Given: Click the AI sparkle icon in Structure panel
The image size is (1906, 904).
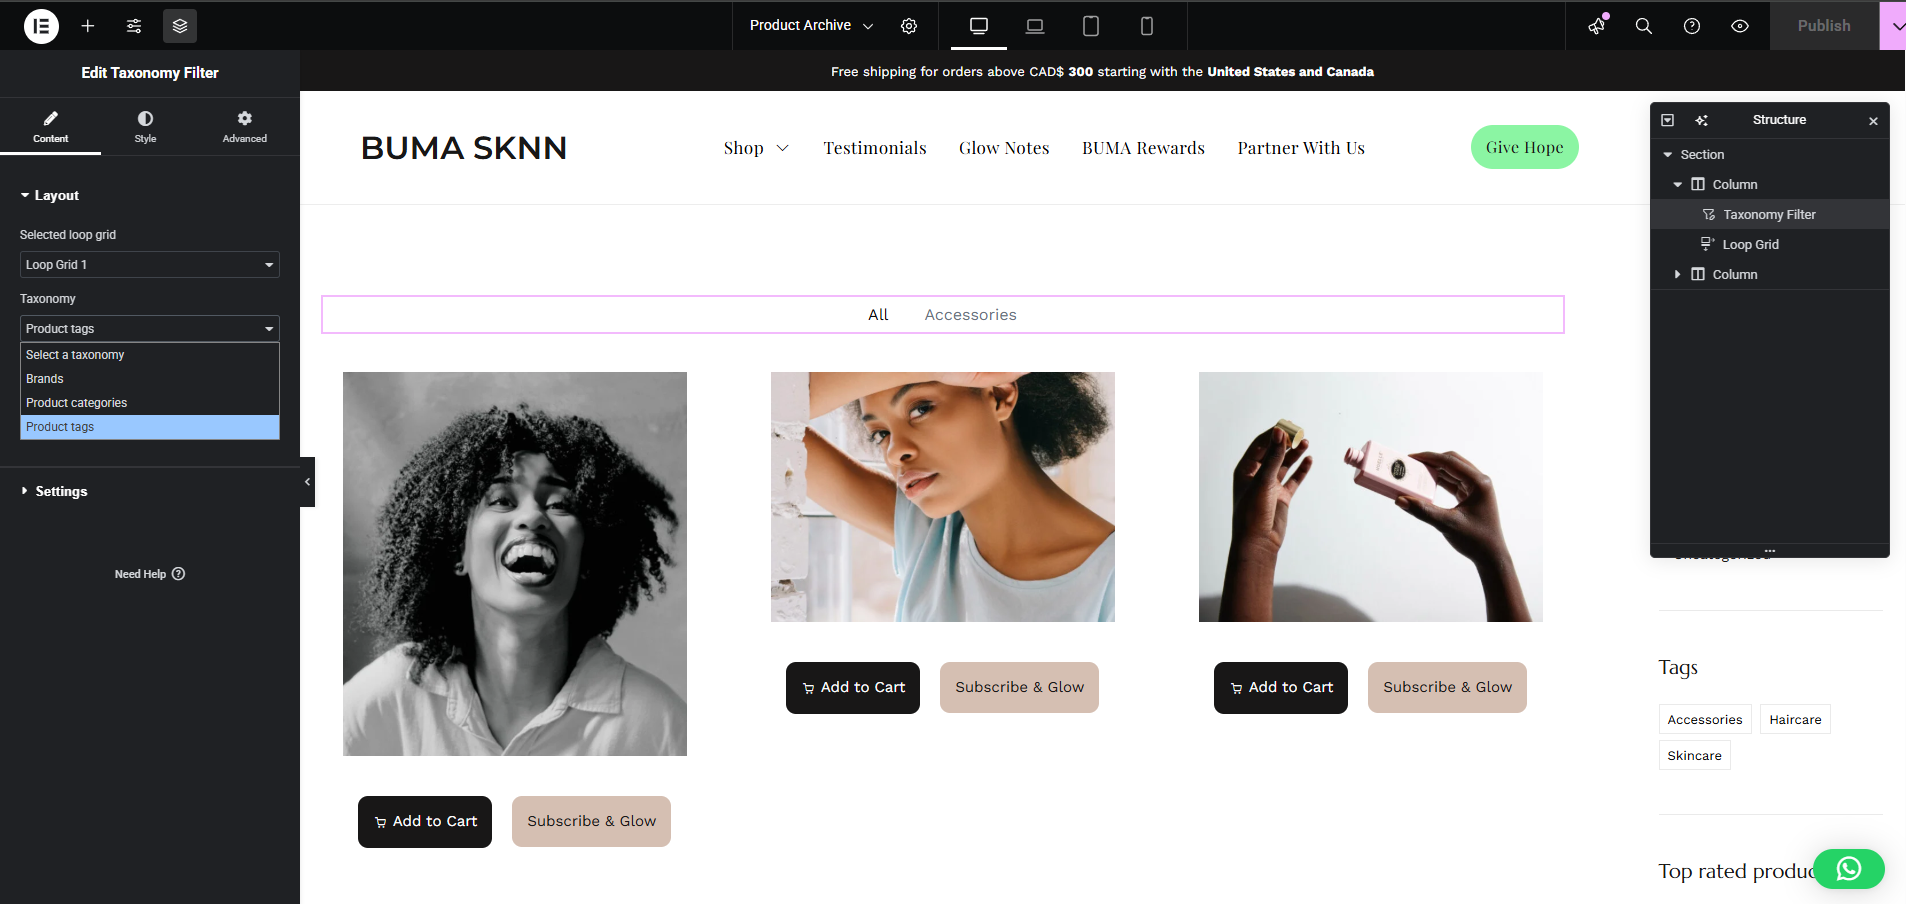Looking at the screenshot, I should click(x=1701, y=120).
